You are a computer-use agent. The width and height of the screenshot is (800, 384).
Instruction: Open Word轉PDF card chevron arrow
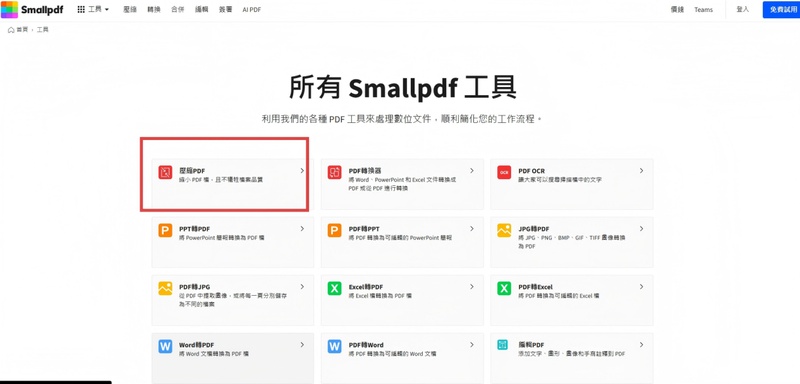pyautogui.click(x=302, y=345)
